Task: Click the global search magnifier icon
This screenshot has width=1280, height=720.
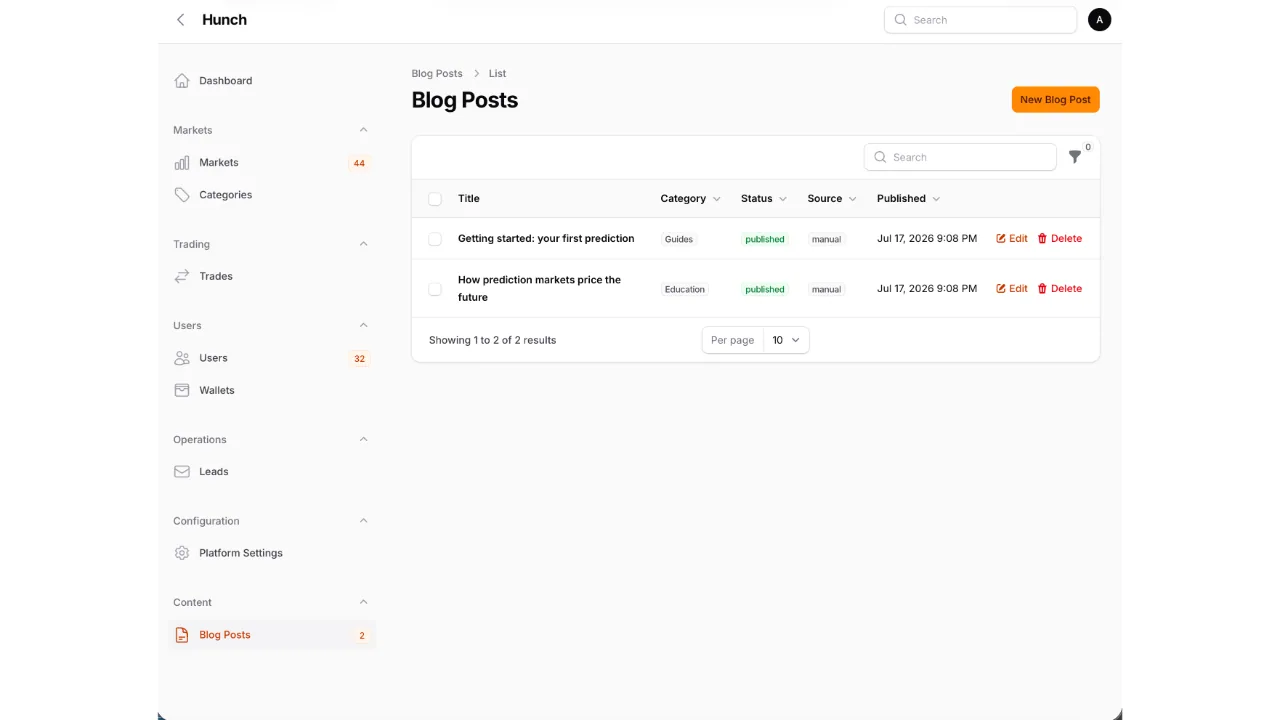Action: point(900,20)
